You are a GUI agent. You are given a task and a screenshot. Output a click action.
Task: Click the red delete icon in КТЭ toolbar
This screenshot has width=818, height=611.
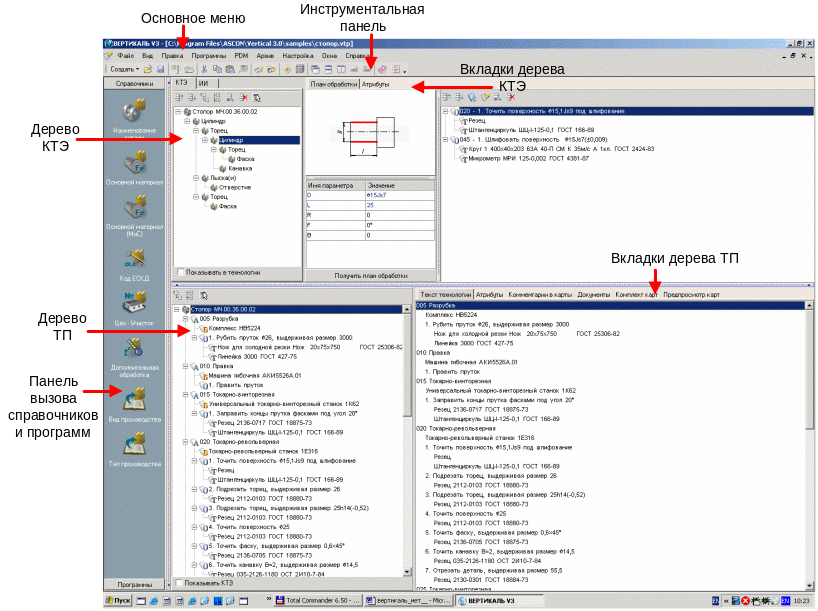click(243, 98)
